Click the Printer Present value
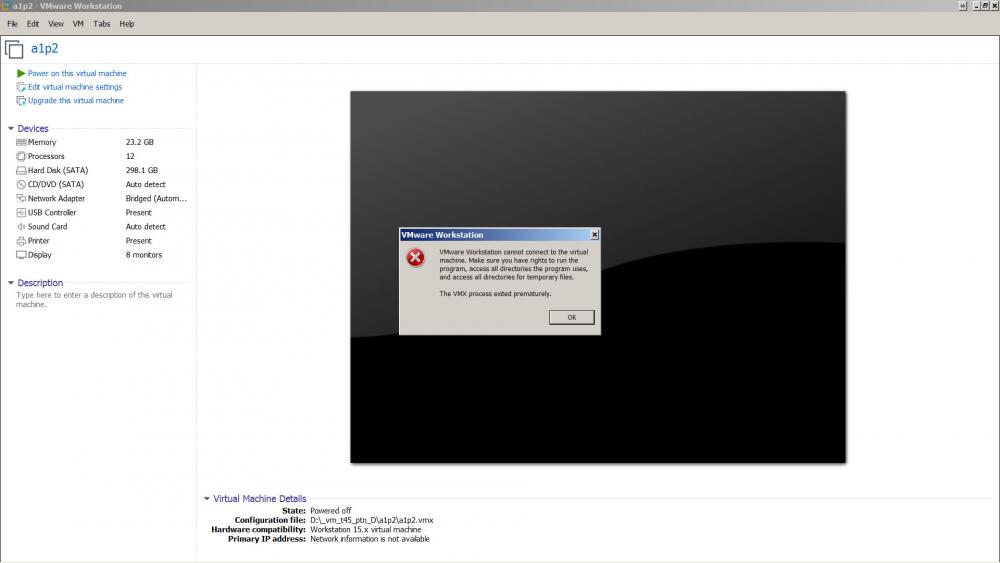This screenshot has width=1000, height=563. point(138,240)
